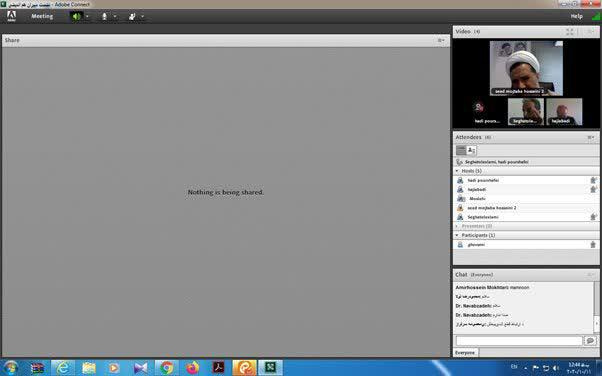Open the raise hand status dropdown arrow
Screen dimensions: 602x376
(x=142, y=17)
